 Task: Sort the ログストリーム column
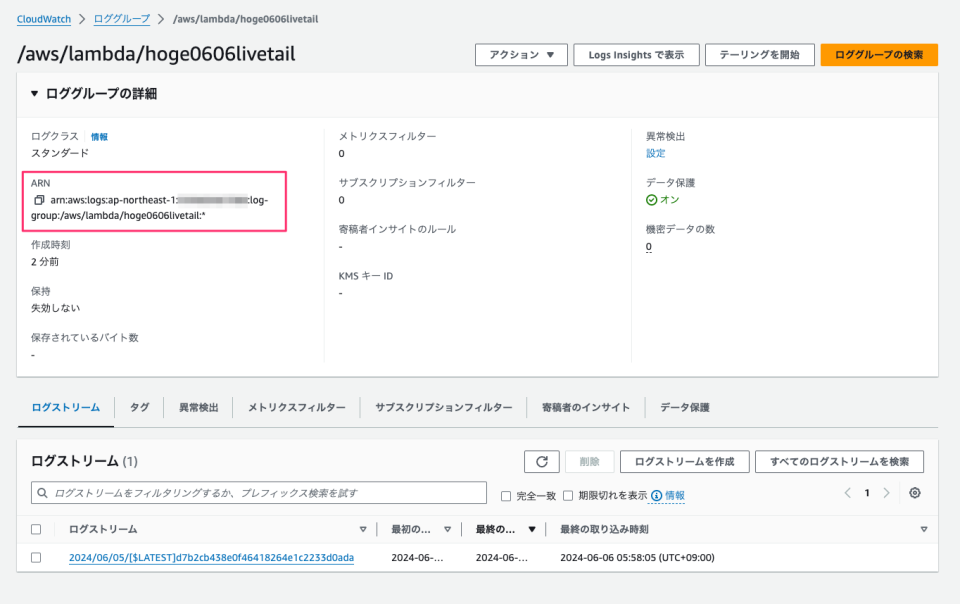(x=362, y=529)
